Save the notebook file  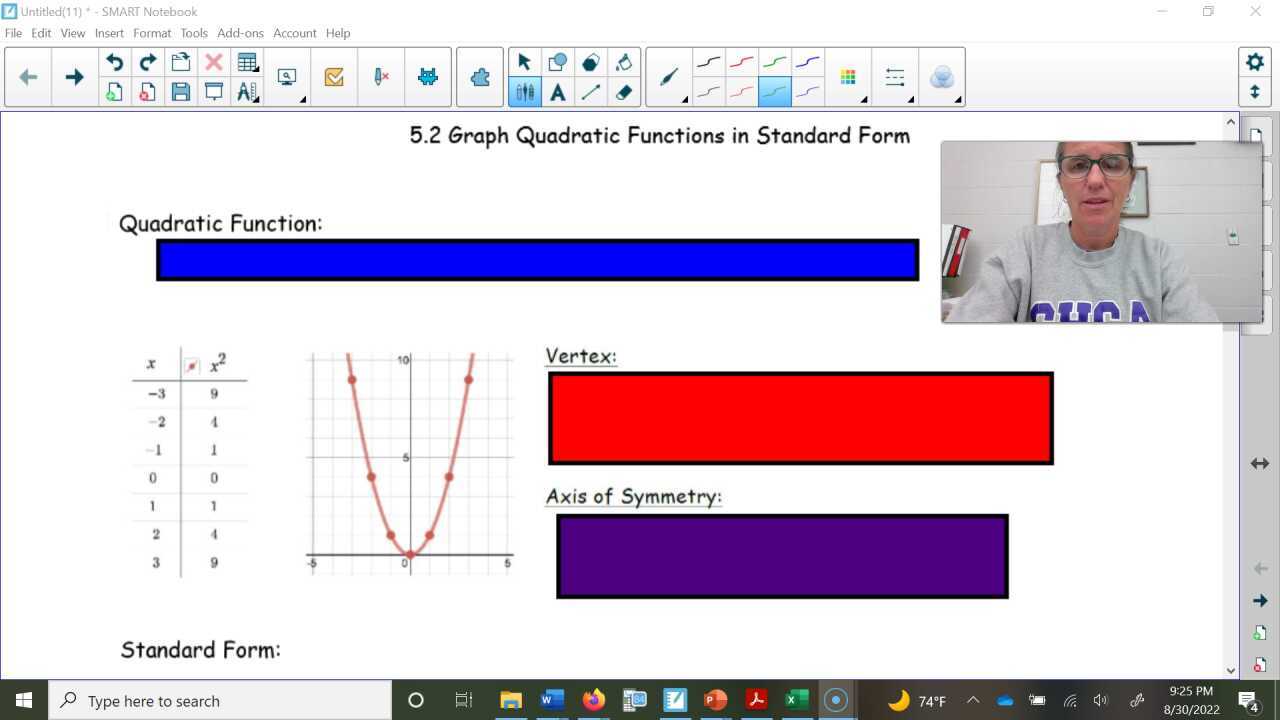click(181, 91)
